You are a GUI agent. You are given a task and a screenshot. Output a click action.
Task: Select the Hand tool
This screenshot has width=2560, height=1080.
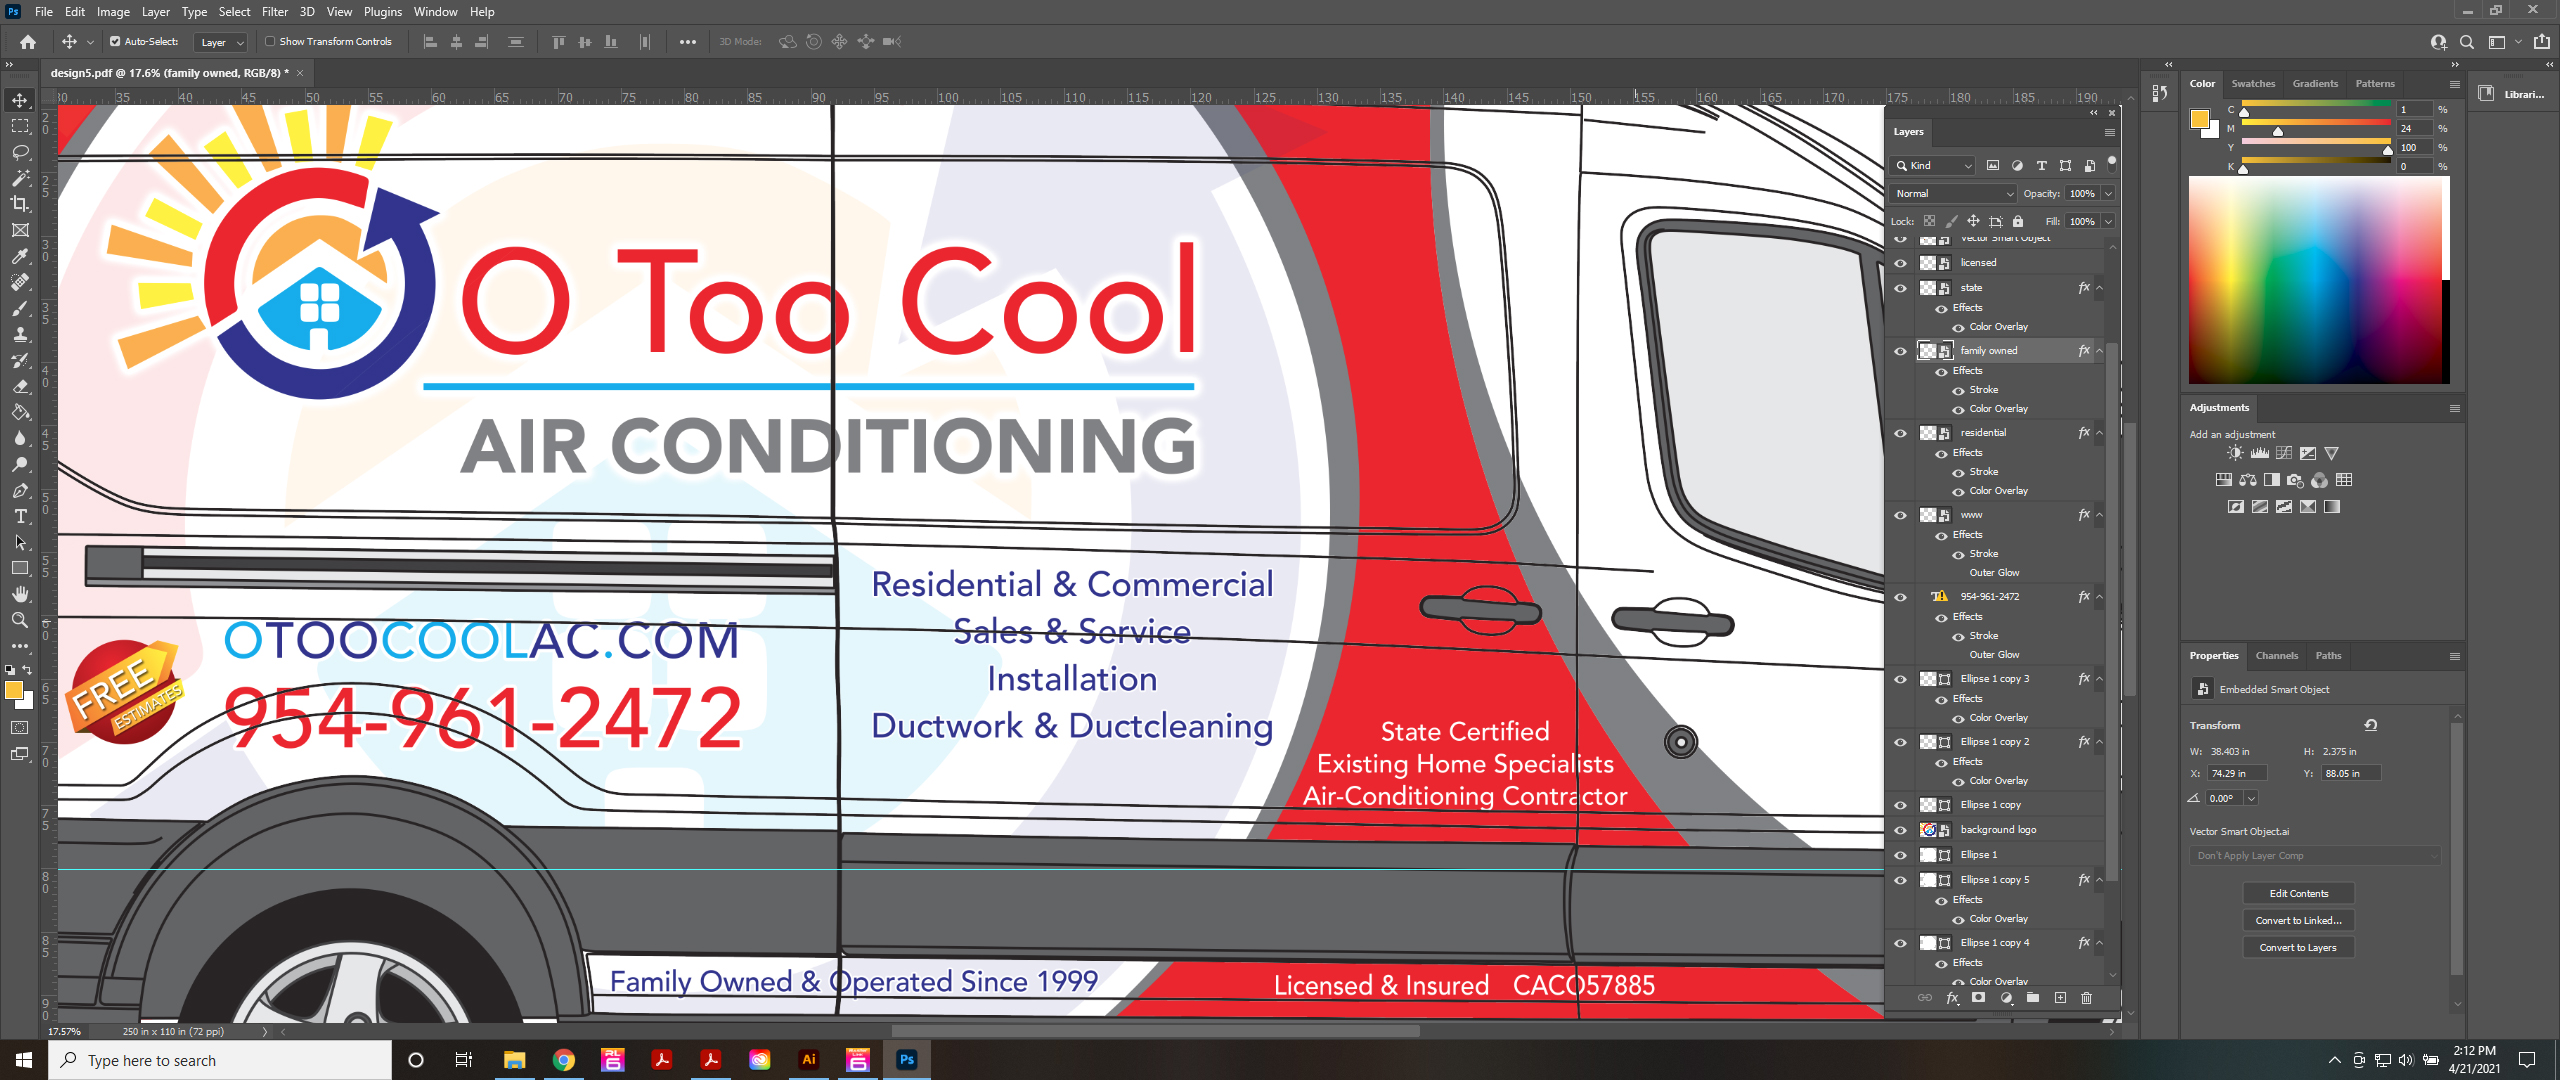20,594
